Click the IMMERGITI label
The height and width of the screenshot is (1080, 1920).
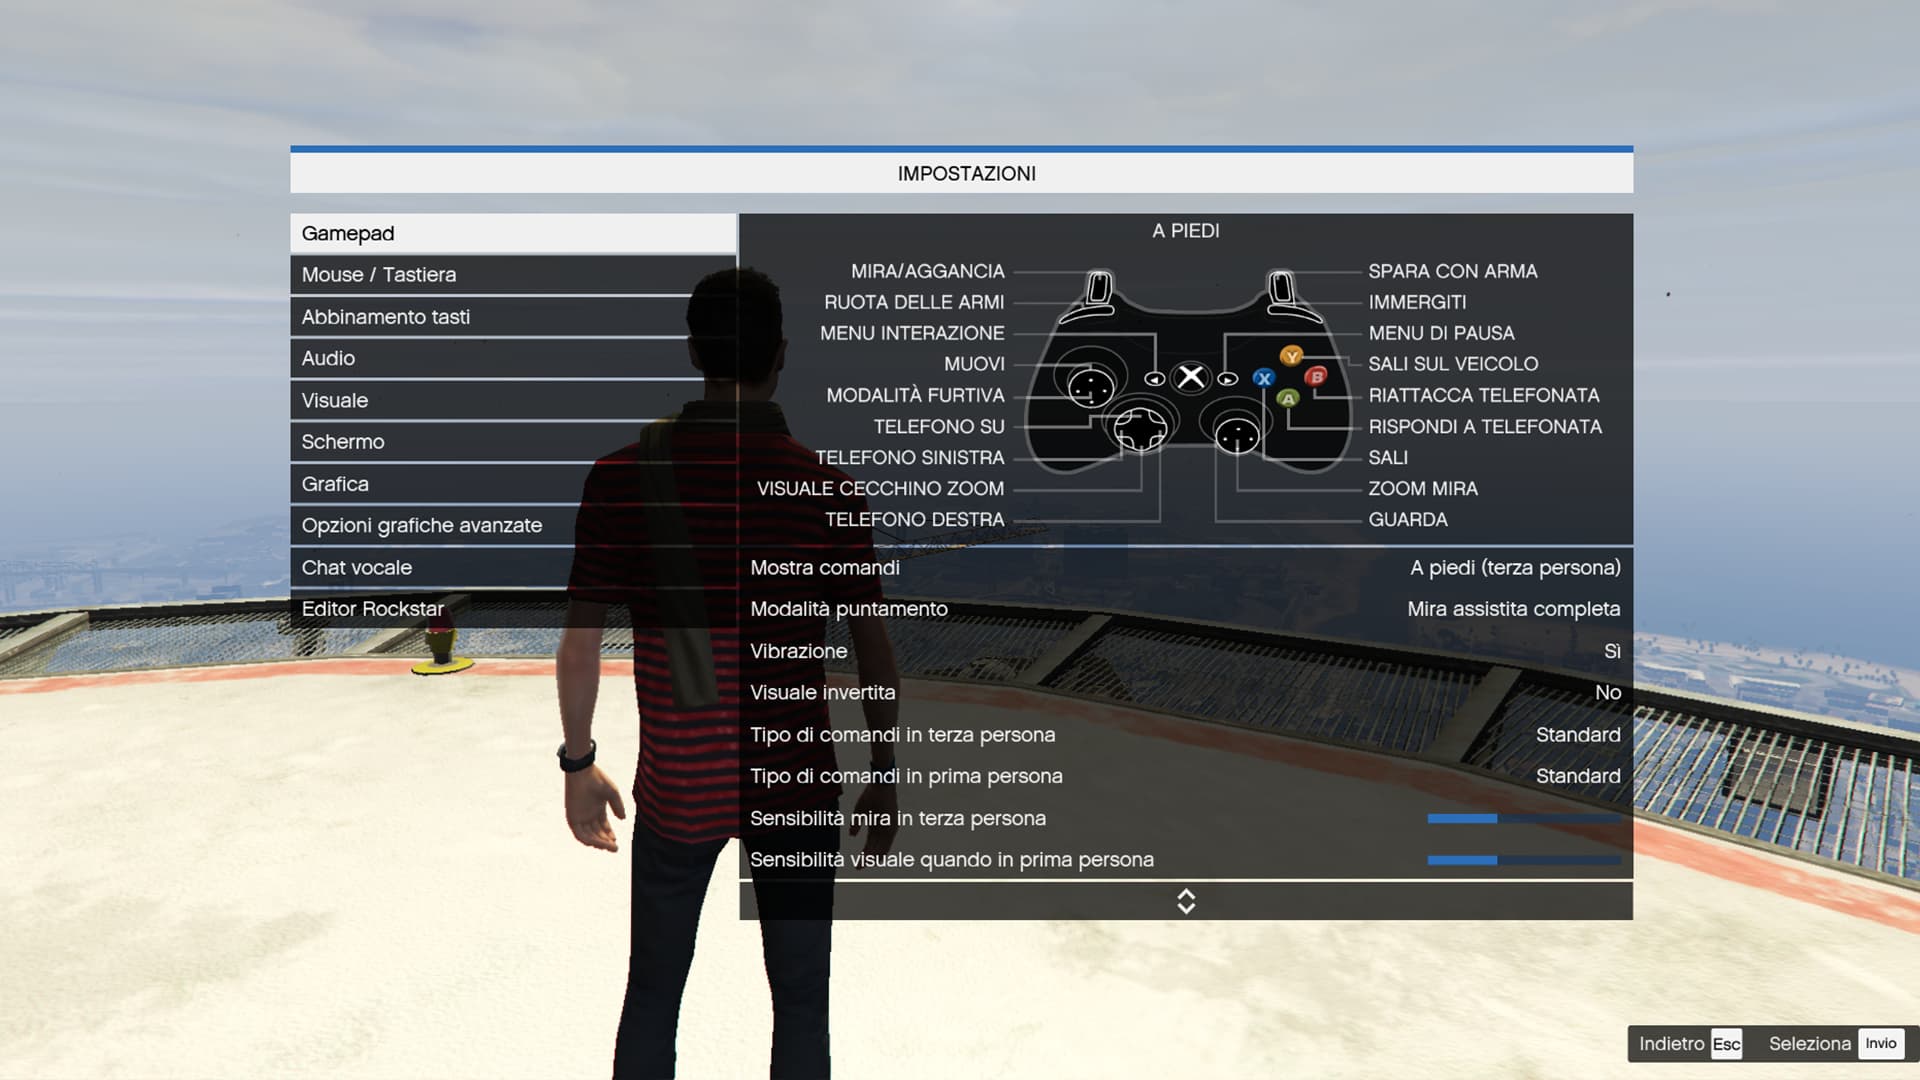tap(1417, 302)
